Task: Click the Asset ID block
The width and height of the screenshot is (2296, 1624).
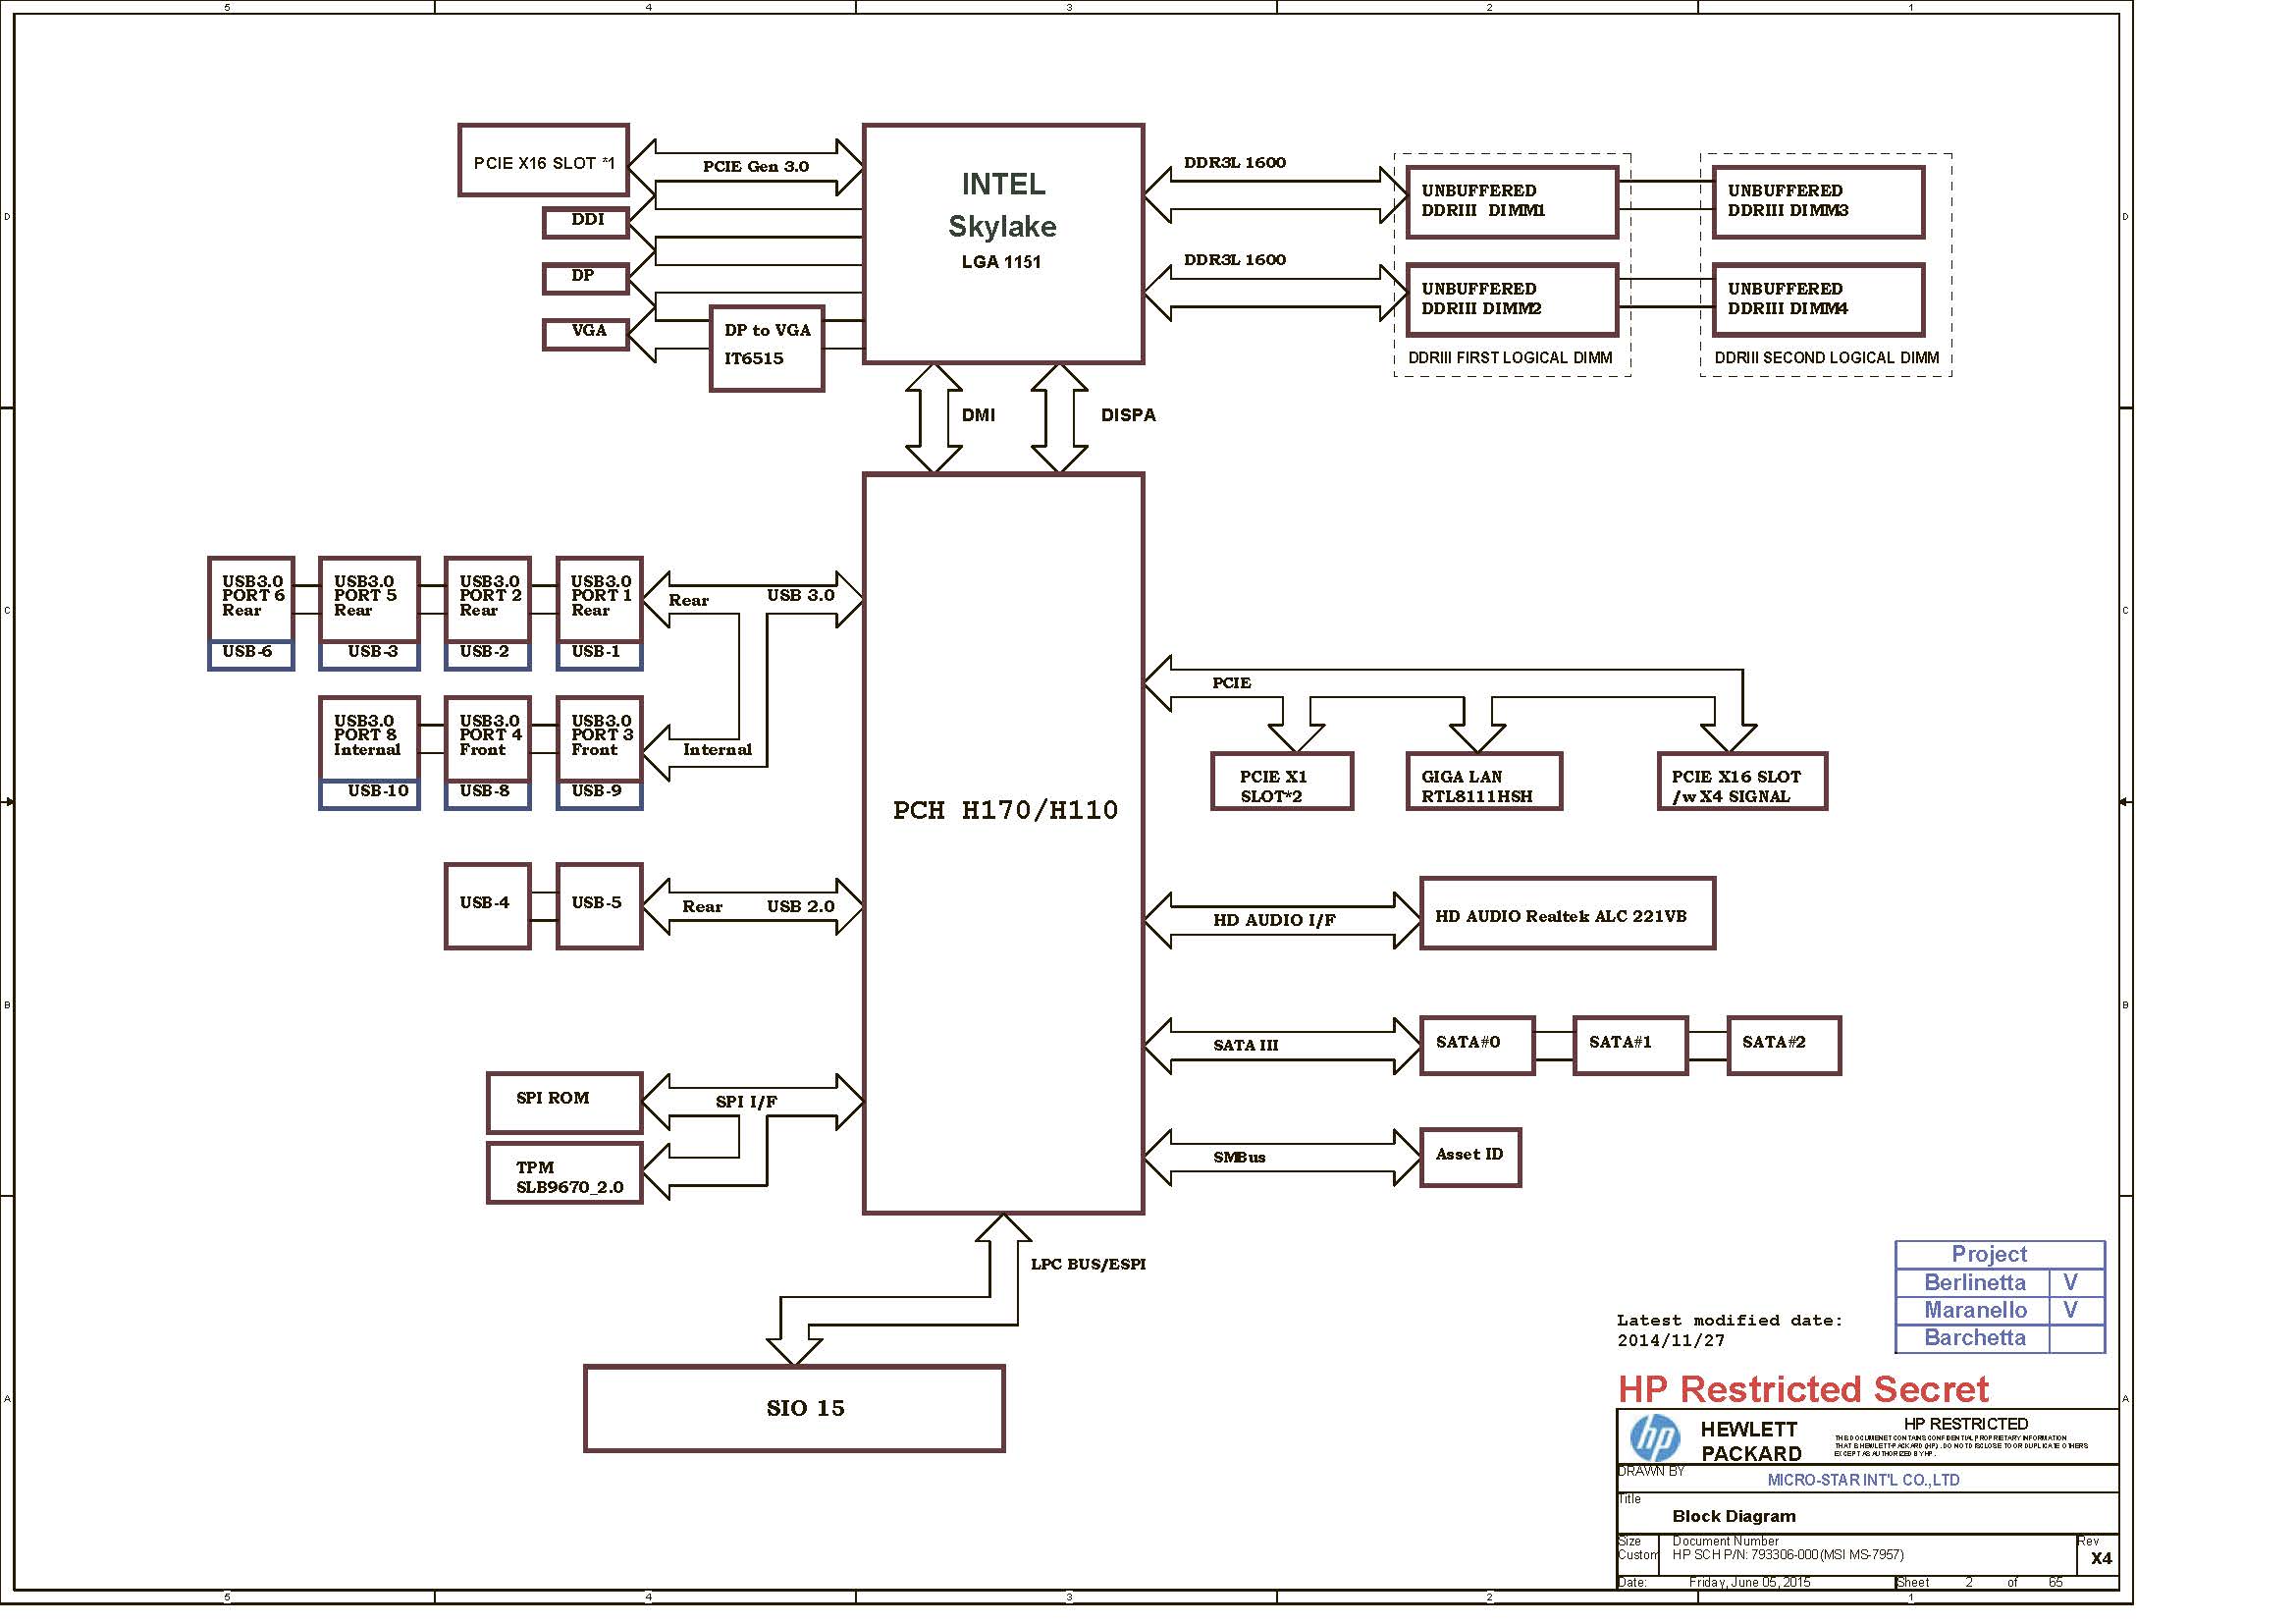Action: (1470, 1157)
